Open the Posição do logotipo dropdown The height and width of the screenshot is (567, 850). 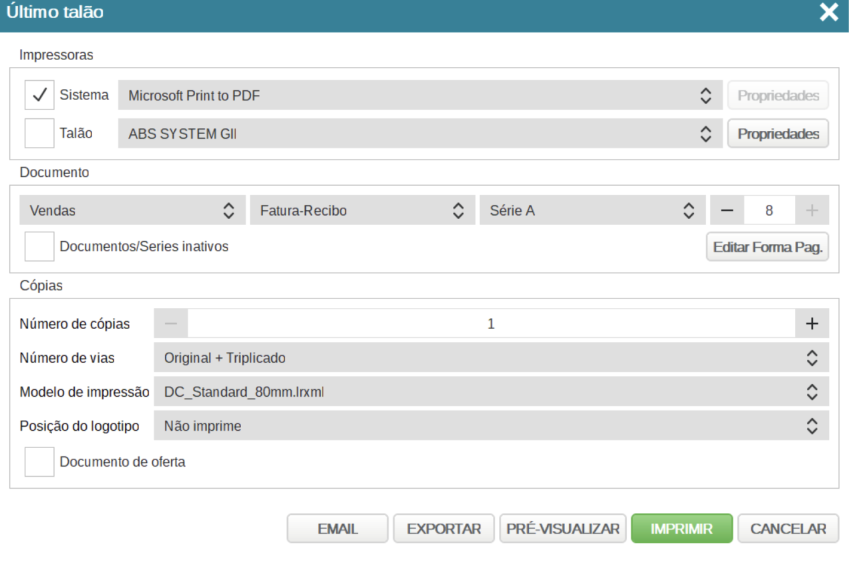490,426
